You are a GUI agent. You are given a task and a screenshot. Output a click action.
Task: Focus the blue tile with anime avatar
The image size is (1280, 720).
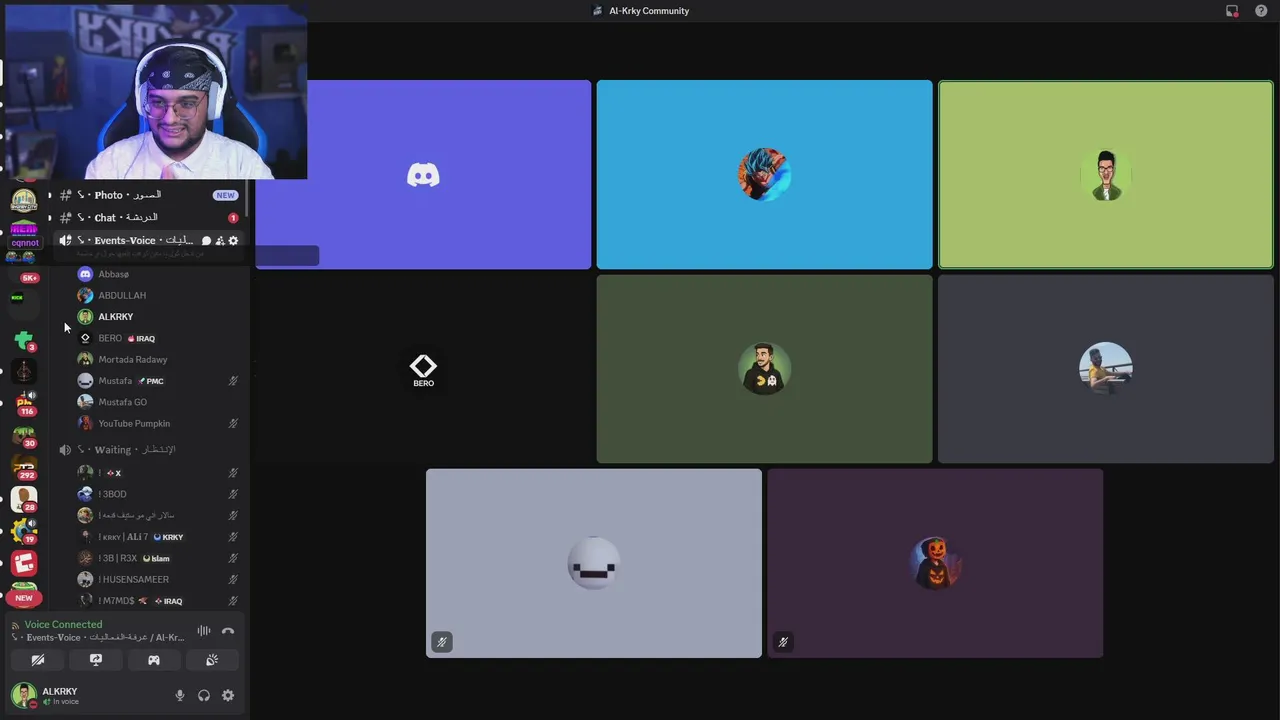click(x=764, y=175)
